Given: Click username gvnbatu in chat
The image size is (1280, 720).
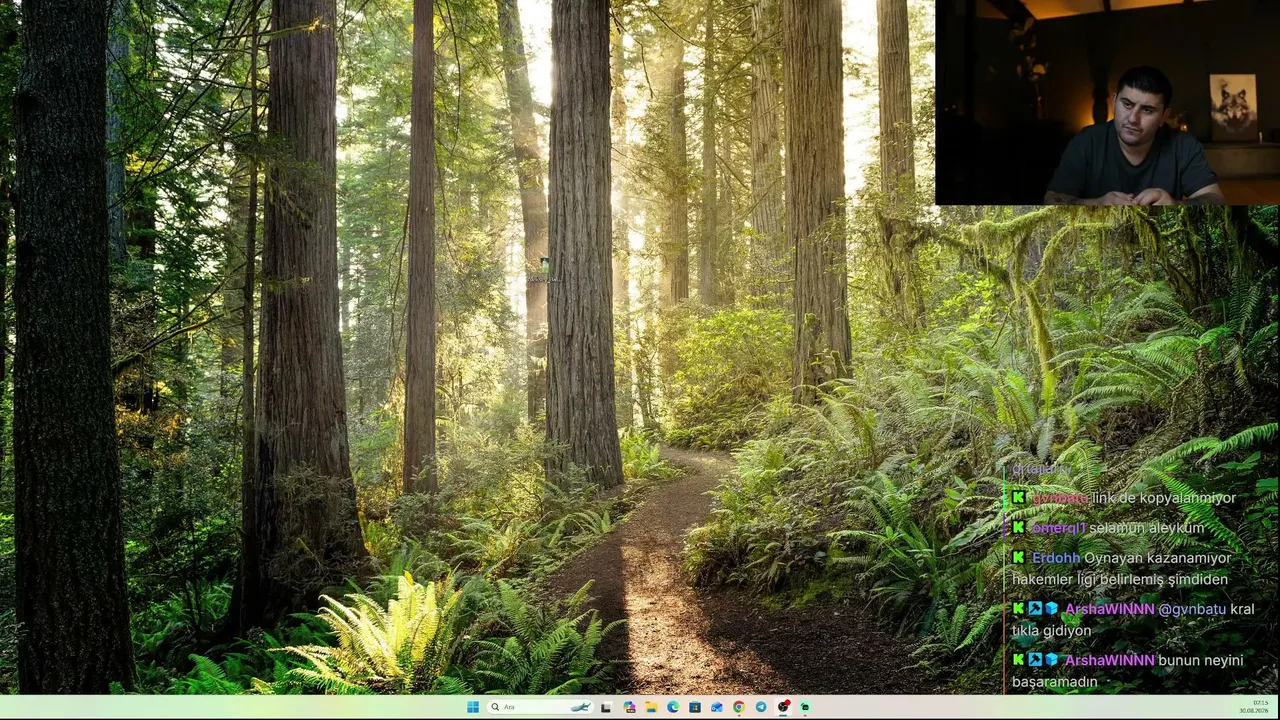Looking at the screenshot, I should [x=1059, y=498].
